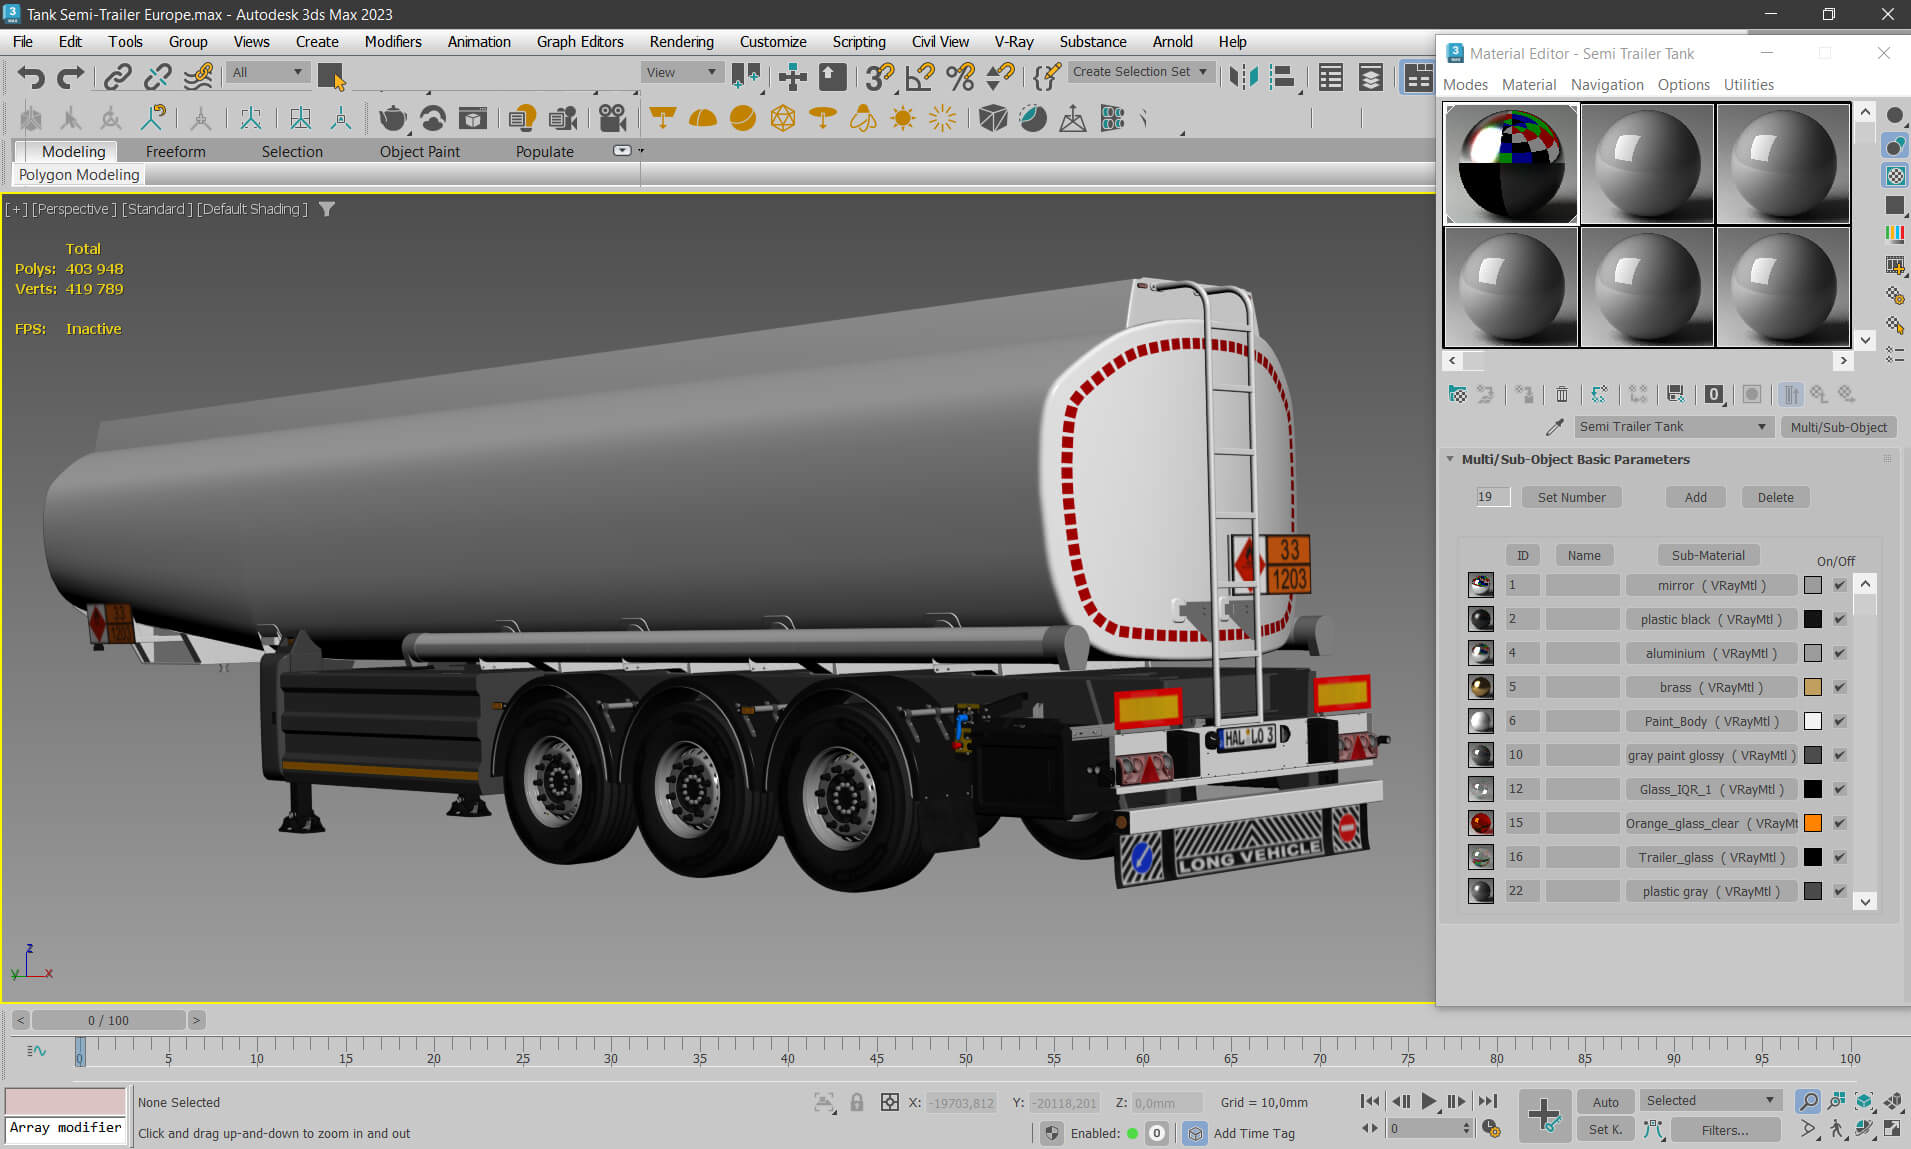Click the brass tan color swatch

tap(1812, 687)
